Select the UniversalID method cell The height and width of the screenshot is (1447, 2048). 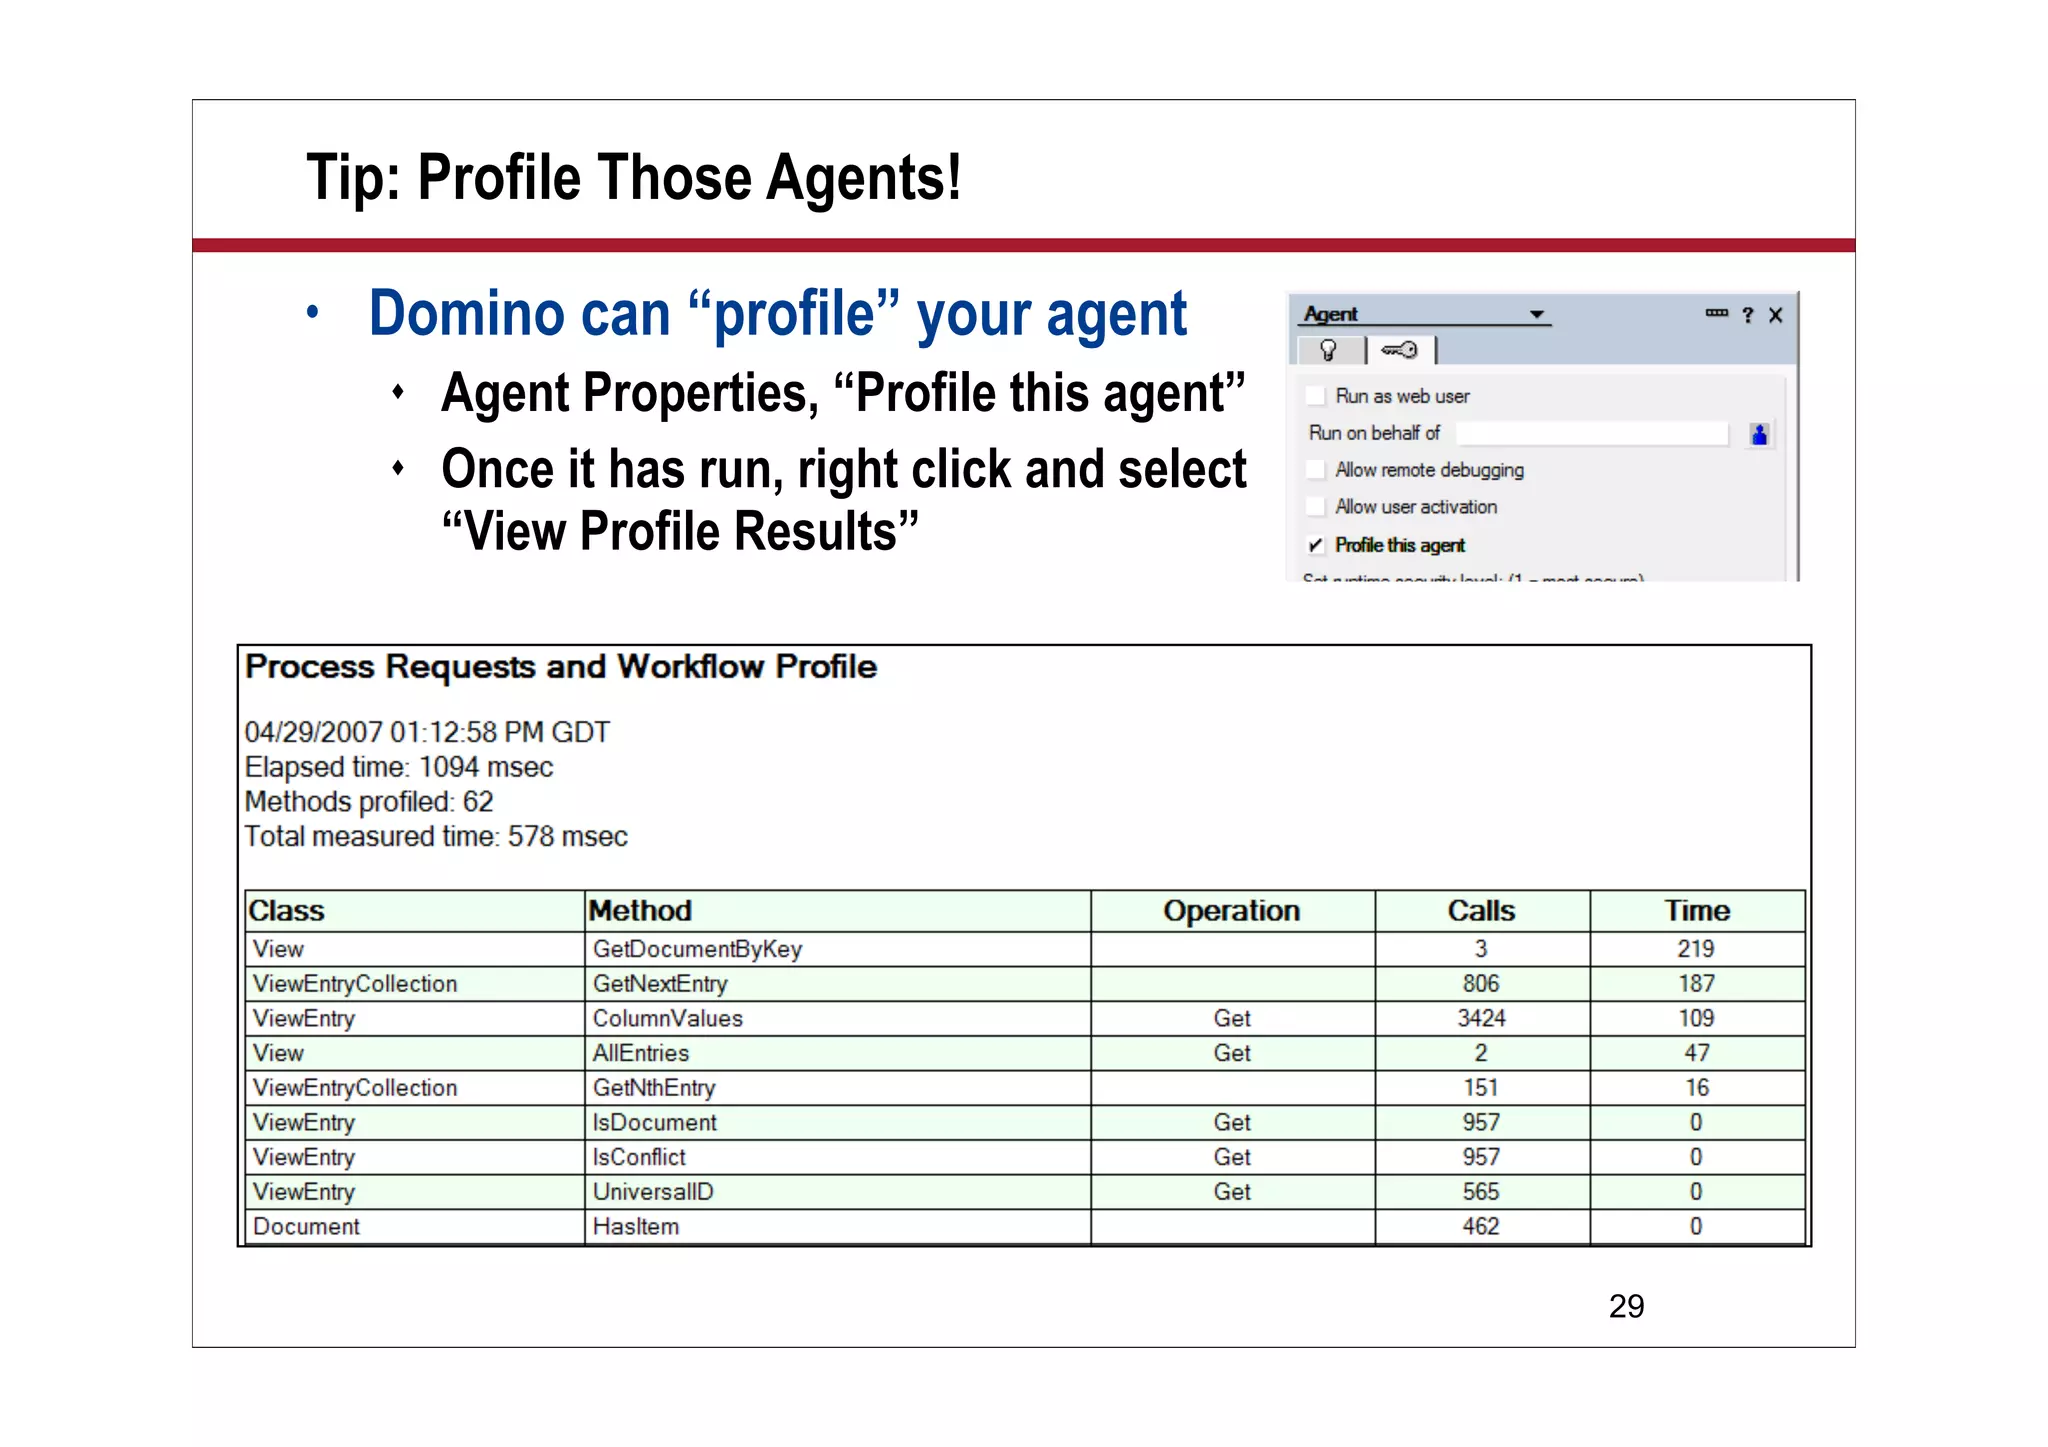pyautogui.click(x=838, y=1192)
